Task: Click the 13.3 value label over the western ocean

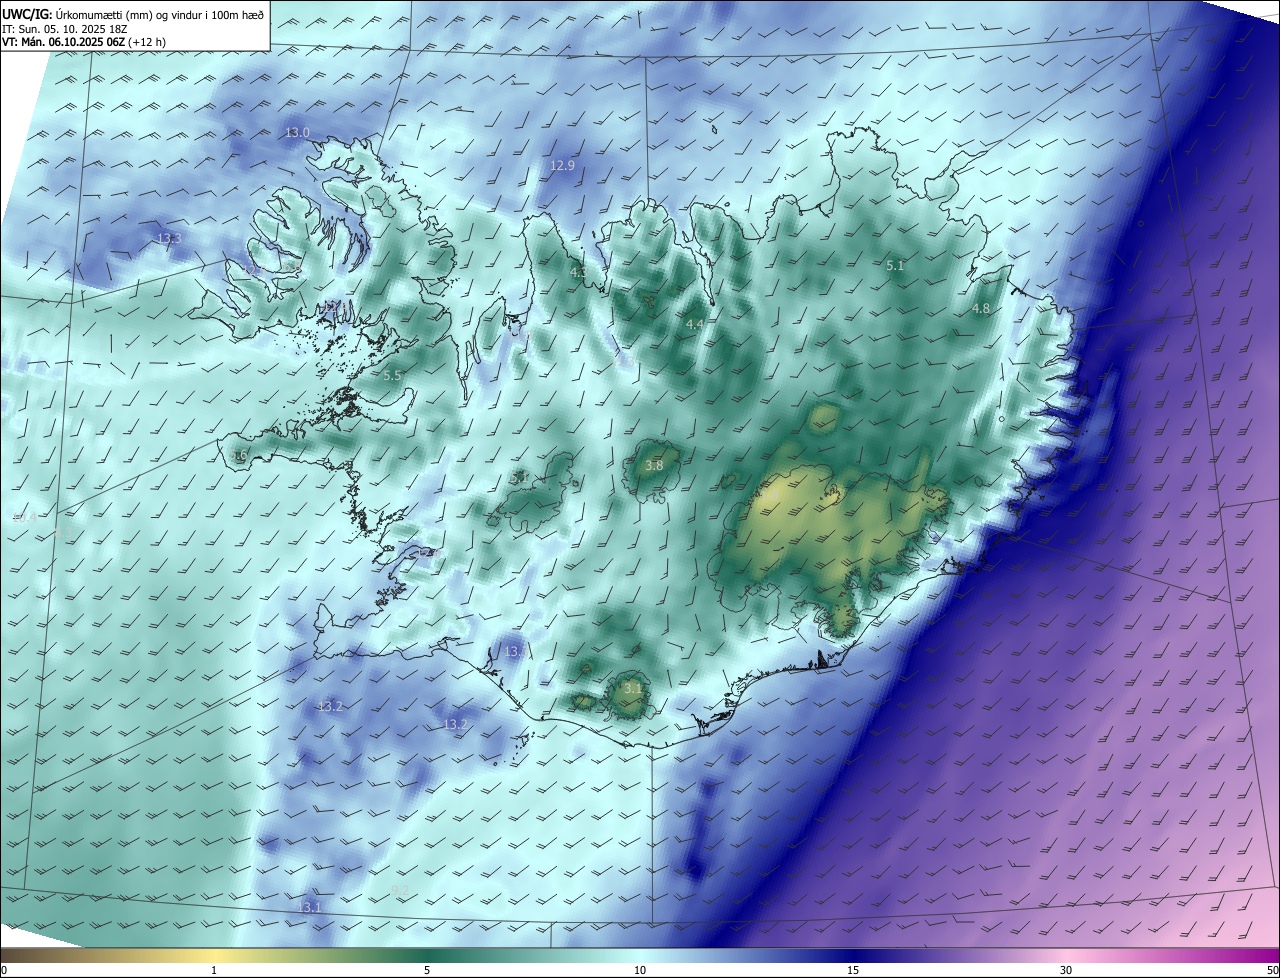Action: 169,238
